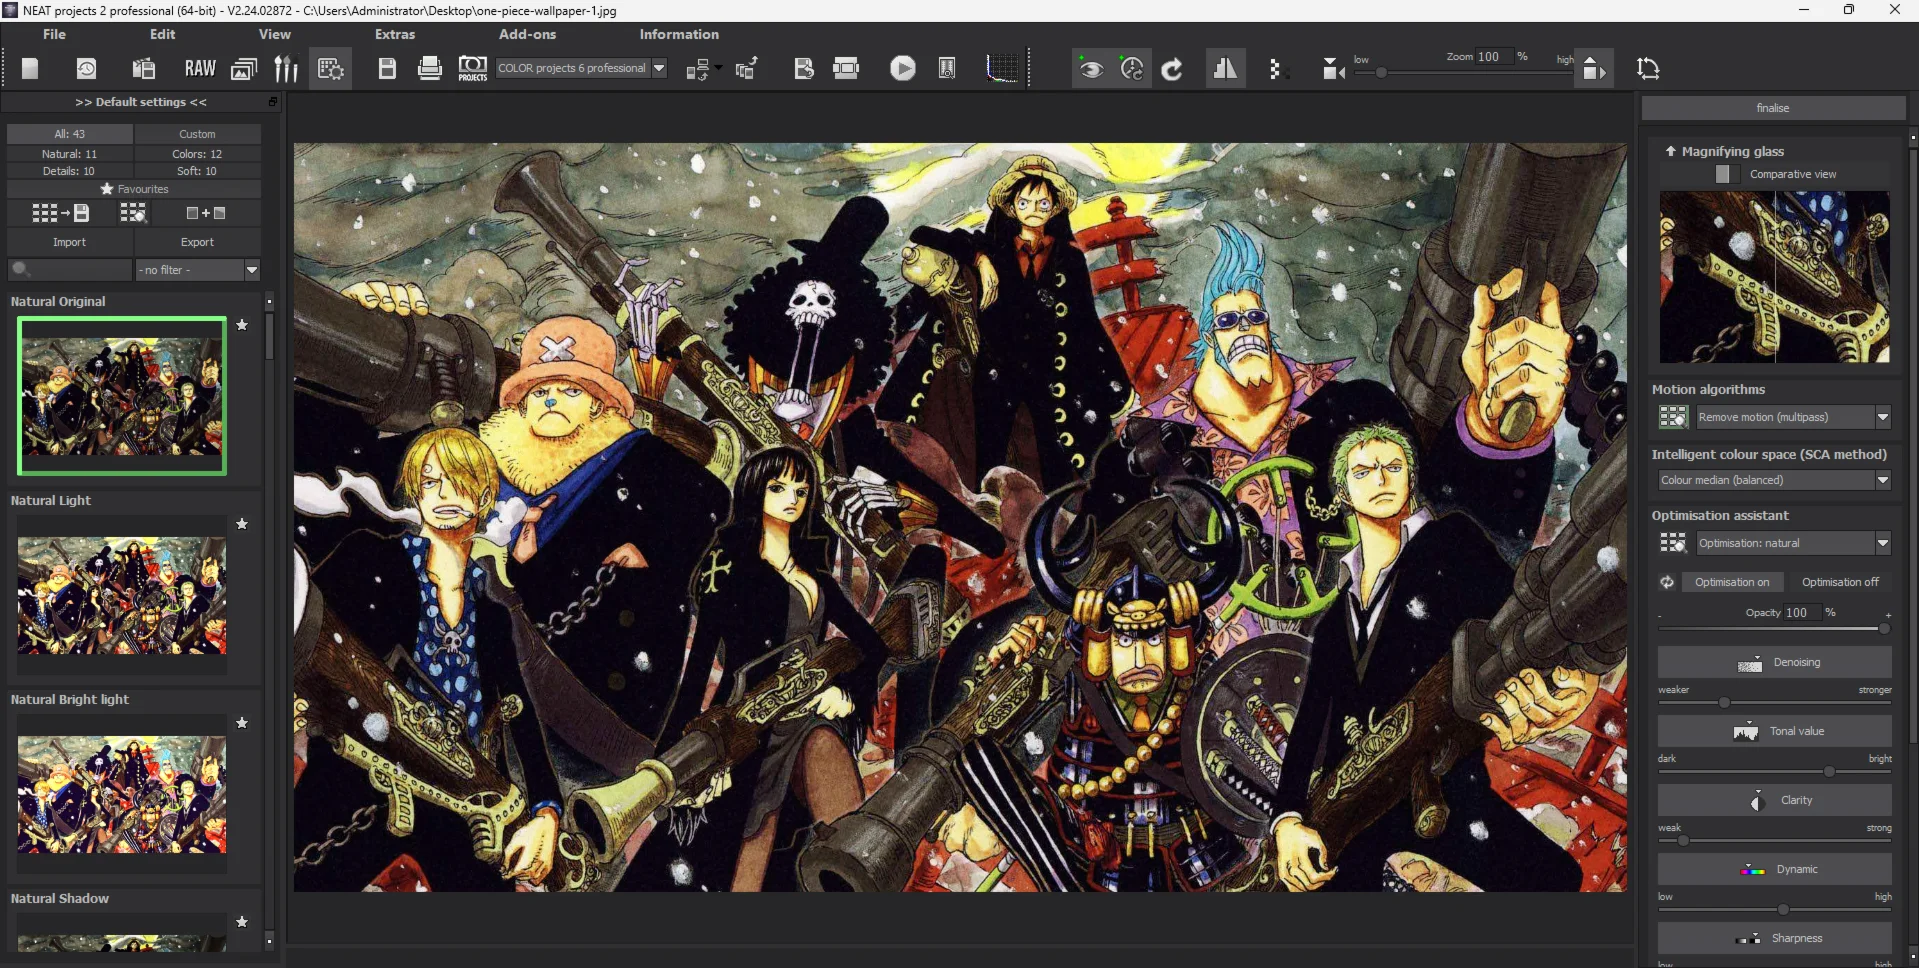Screen dimensions: 1919x968
Task: Expand the Colour median (balanced) dropdown
Action: point(1882,480)
